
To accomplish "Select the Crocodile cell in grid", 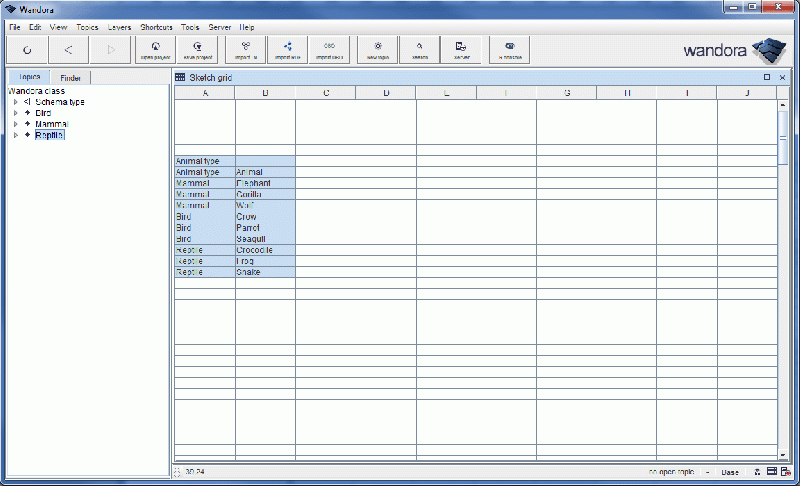I will (x=264, y=250).
